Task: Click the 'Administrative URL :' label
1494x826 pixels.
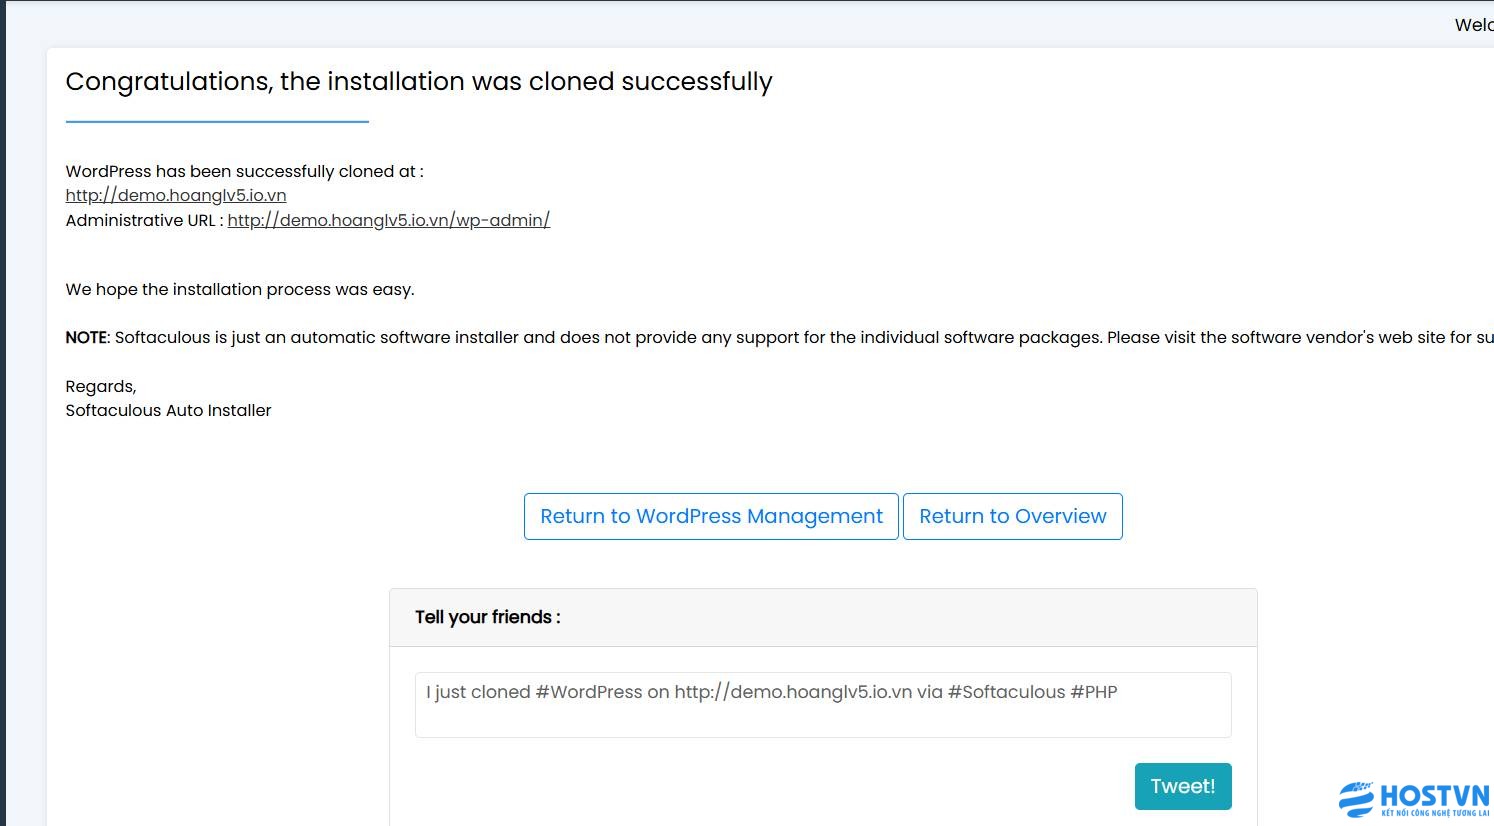Action: pos(144,220)
